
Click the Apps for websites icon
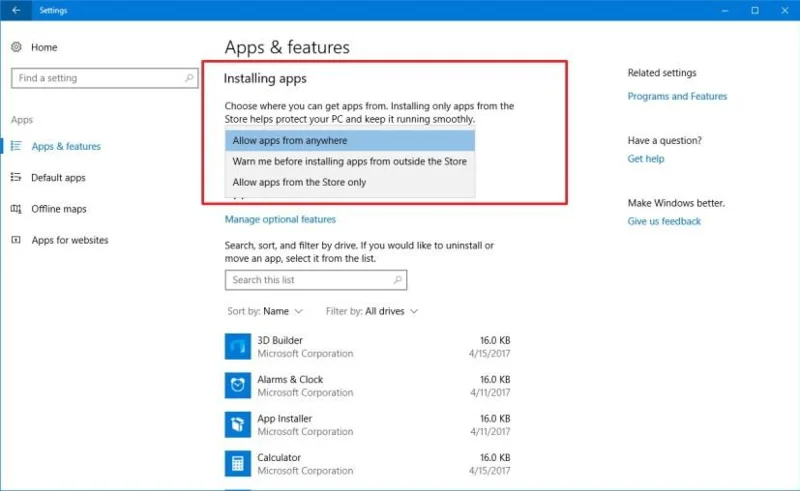tap(16, 240)
